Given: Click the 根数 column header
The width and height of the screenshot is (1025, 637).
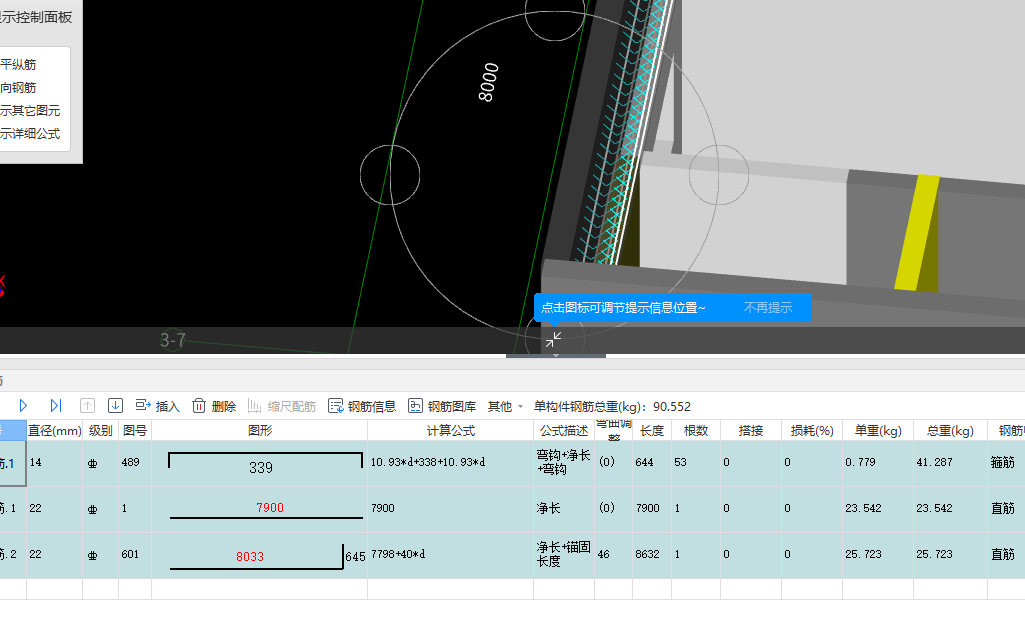Looking at the screenshot, I should (x=696, y=430).
